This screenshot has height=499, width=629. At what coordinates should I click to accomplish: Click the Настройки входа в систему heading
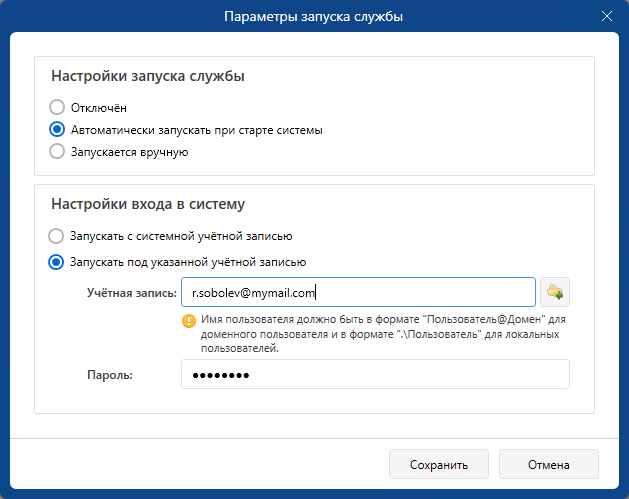coord(148,204)
